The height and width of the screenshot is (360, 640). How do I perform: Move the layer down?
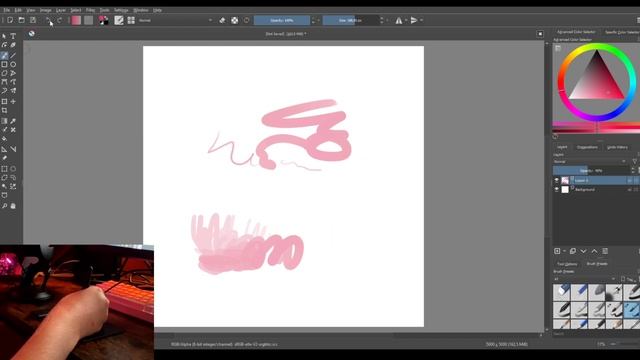tap(584, 251)
